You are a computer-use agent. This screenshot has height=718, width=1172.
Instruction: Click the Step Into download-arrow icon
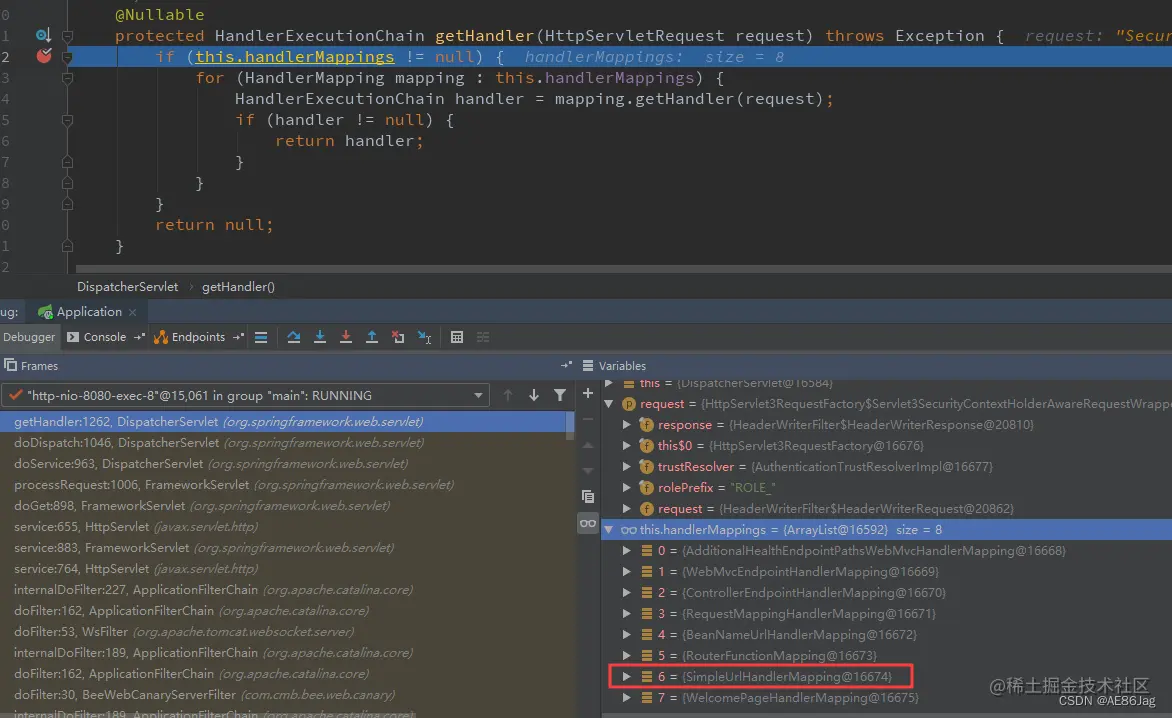click(320, 337)
